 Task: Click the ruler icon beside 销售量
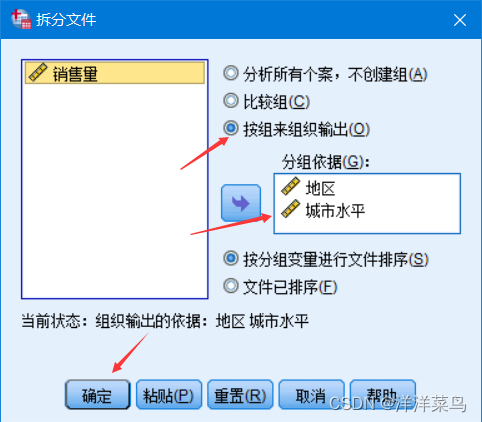[x=38, y=72]
